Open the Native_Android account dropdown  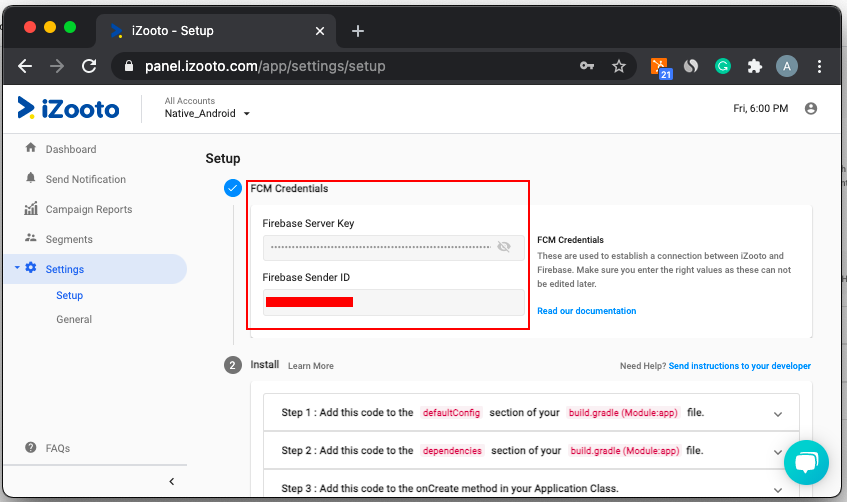[x=207, y=113]
